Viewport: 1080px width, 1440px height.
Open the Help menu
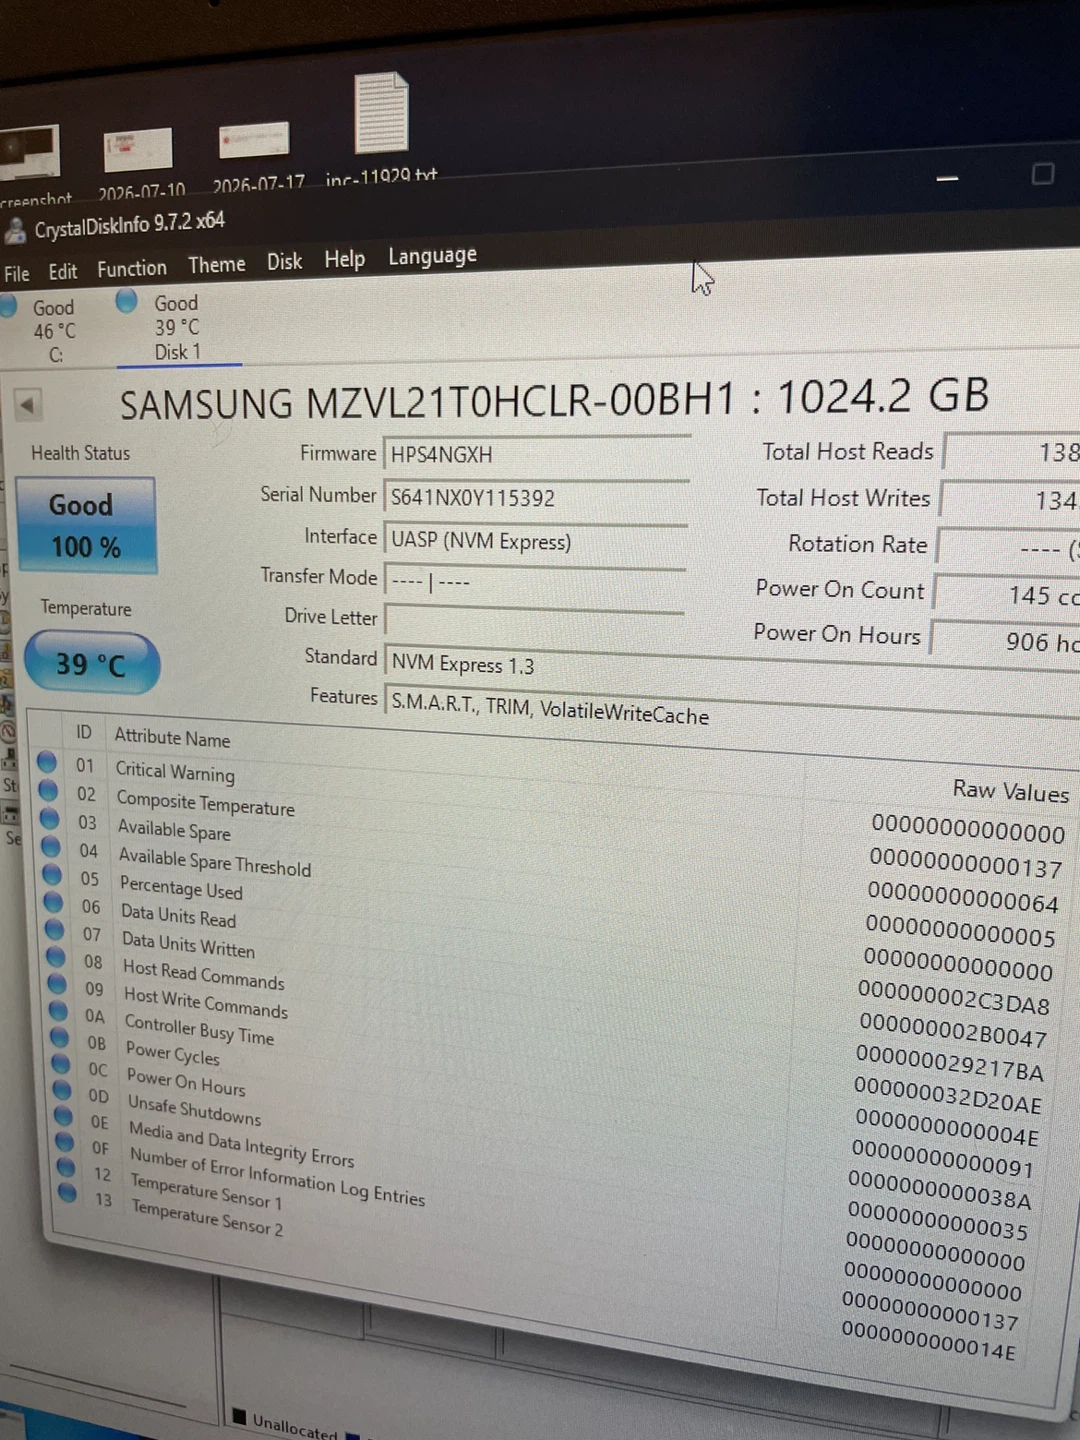coord(344,260)
